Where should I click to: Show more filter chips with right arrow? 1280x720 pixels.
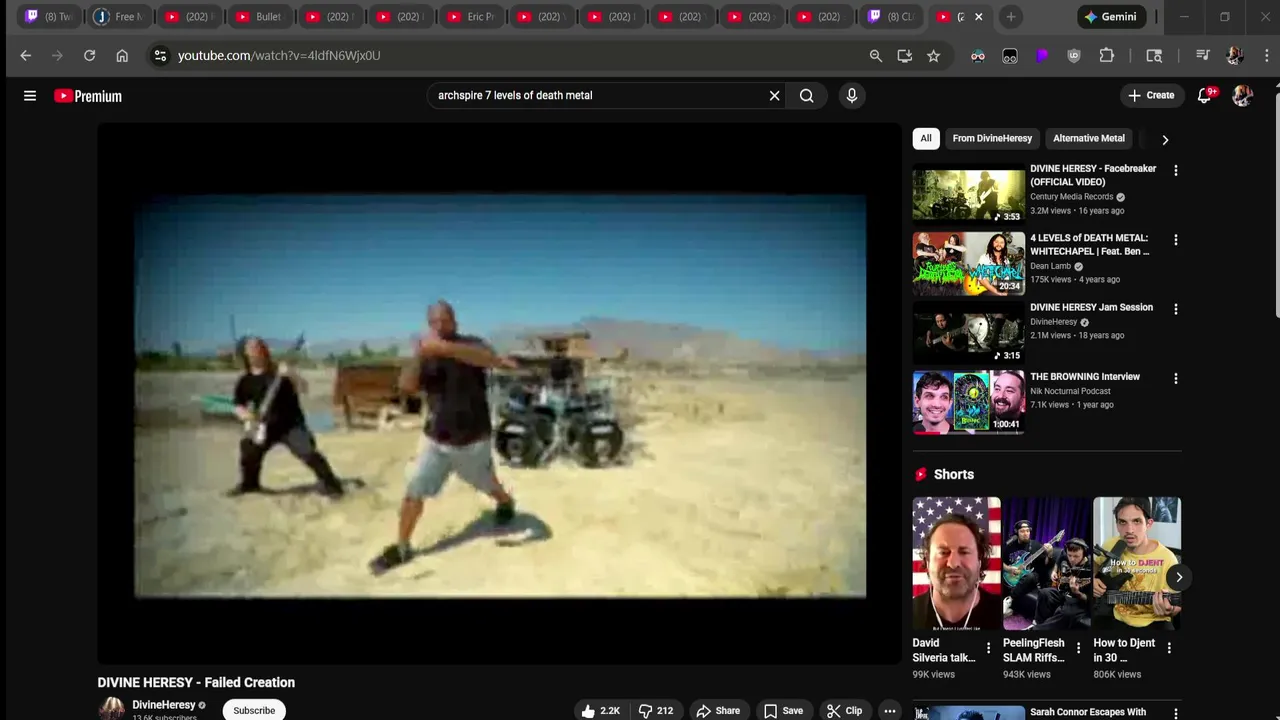tap(1165, 140)
